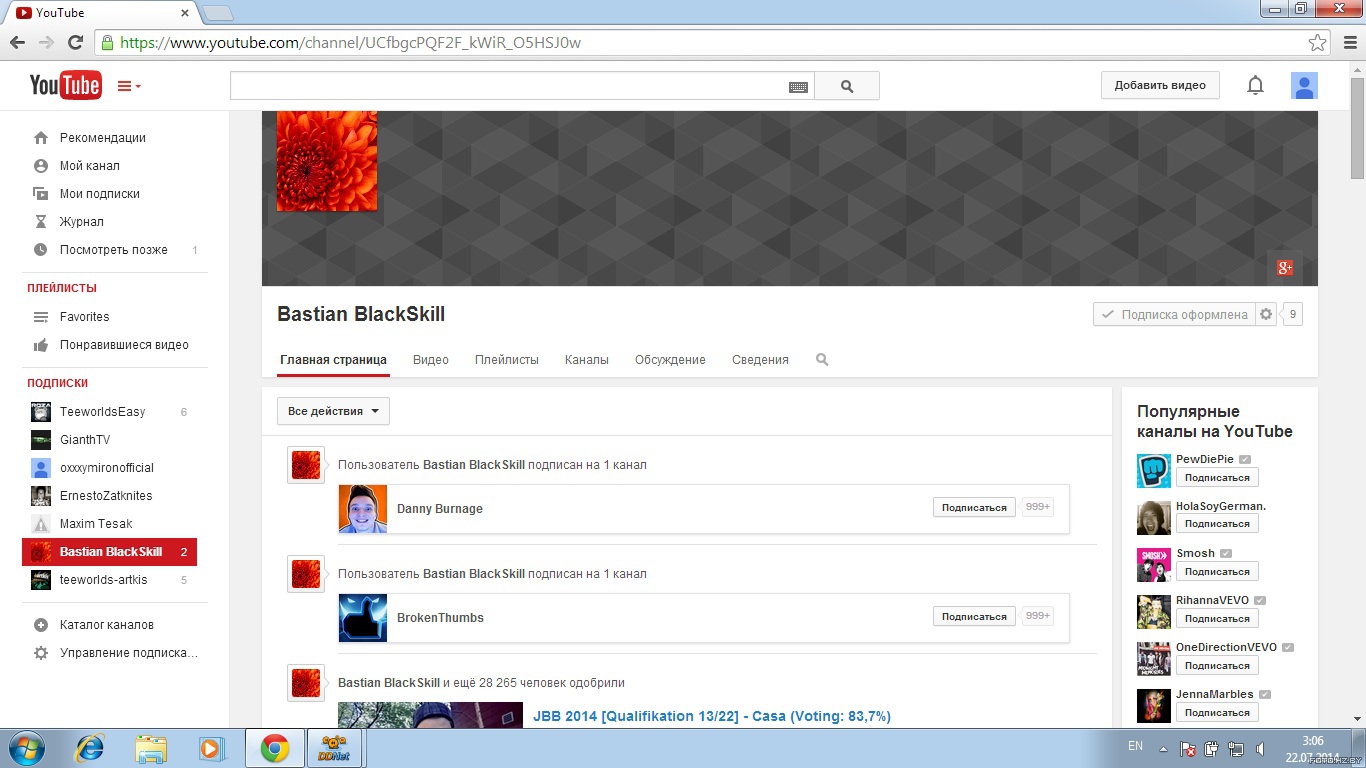Switch to the Плейлисты tab
1366x768 pixels.
pyautogui.click(x=507, y=360)
